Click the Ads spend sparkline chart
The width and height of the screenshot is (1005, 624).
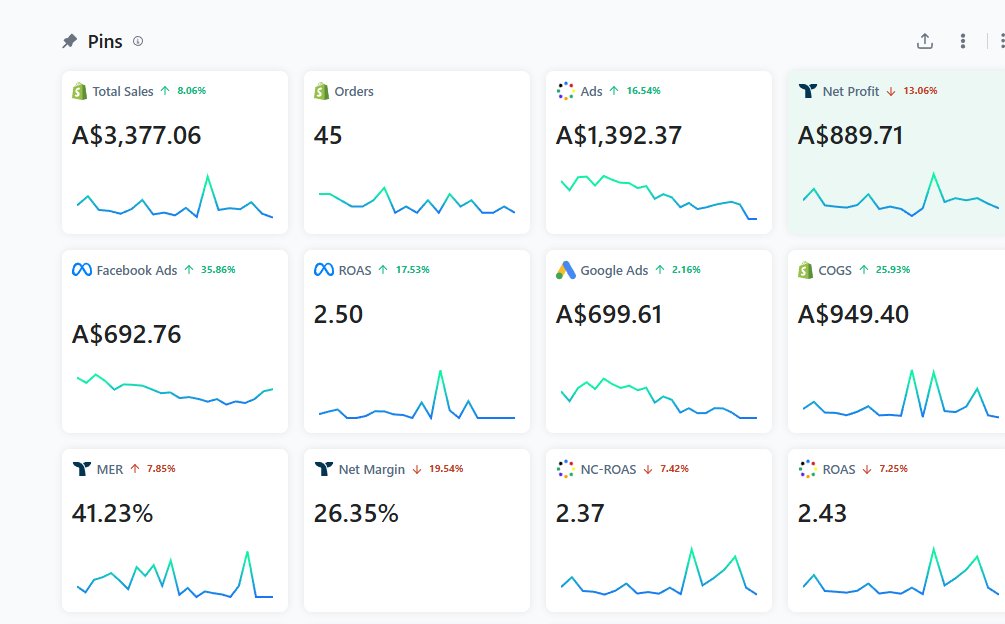[x=658, y=197]
